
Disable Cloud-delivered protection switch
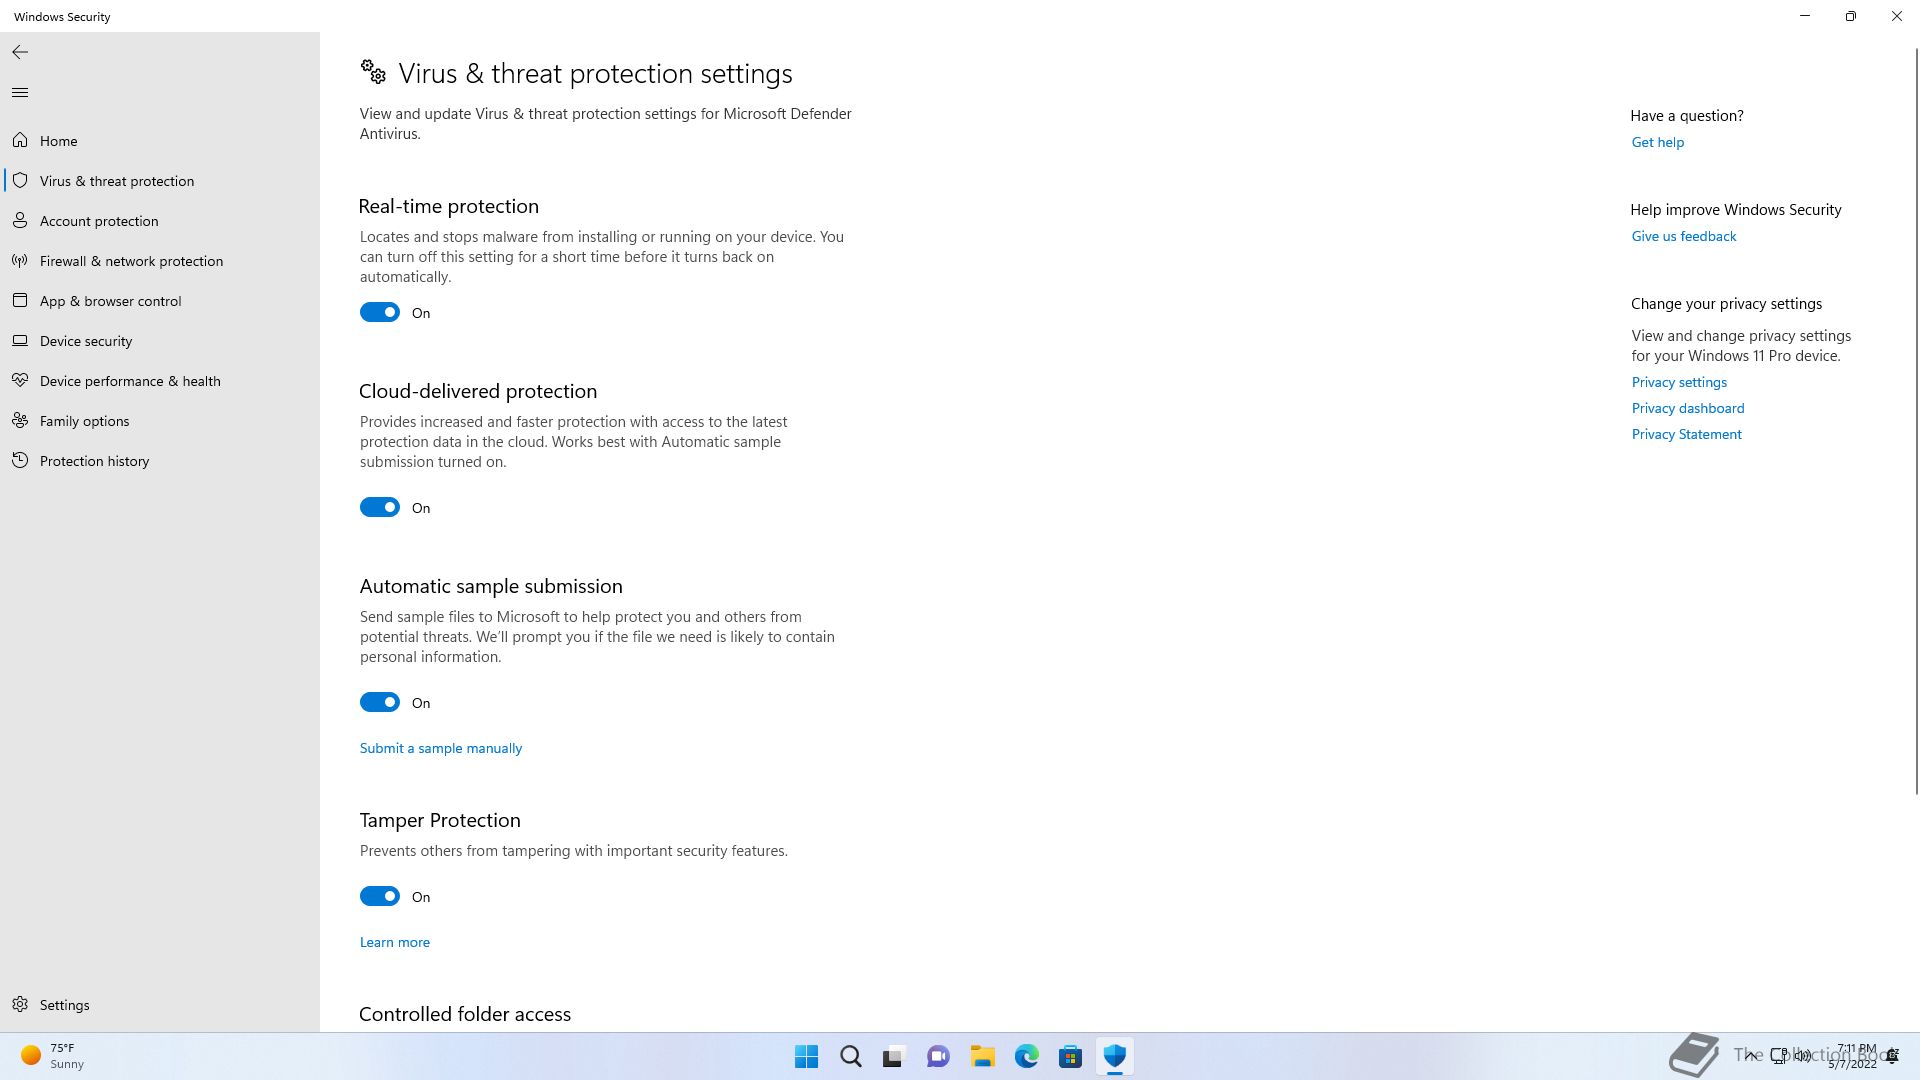point(380,508)
